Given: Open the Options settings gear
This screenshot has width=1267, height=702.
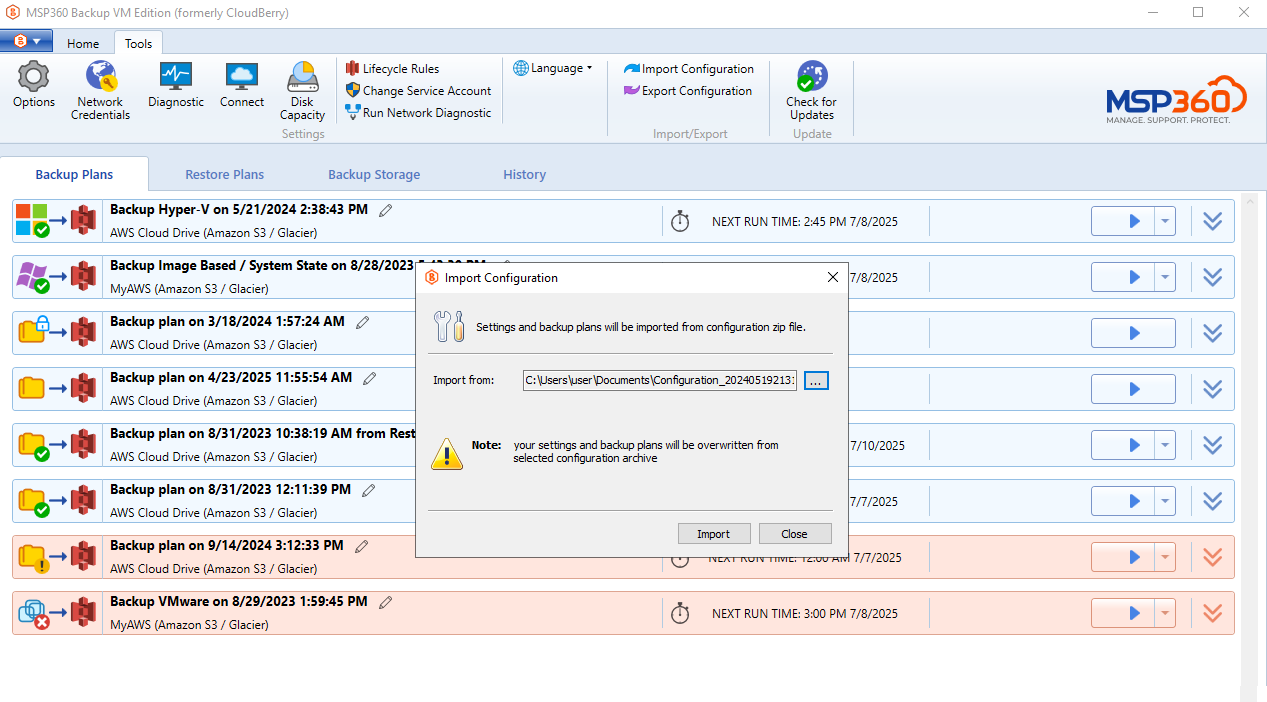Looking at the screenshot, I should (x=34, y=85).
